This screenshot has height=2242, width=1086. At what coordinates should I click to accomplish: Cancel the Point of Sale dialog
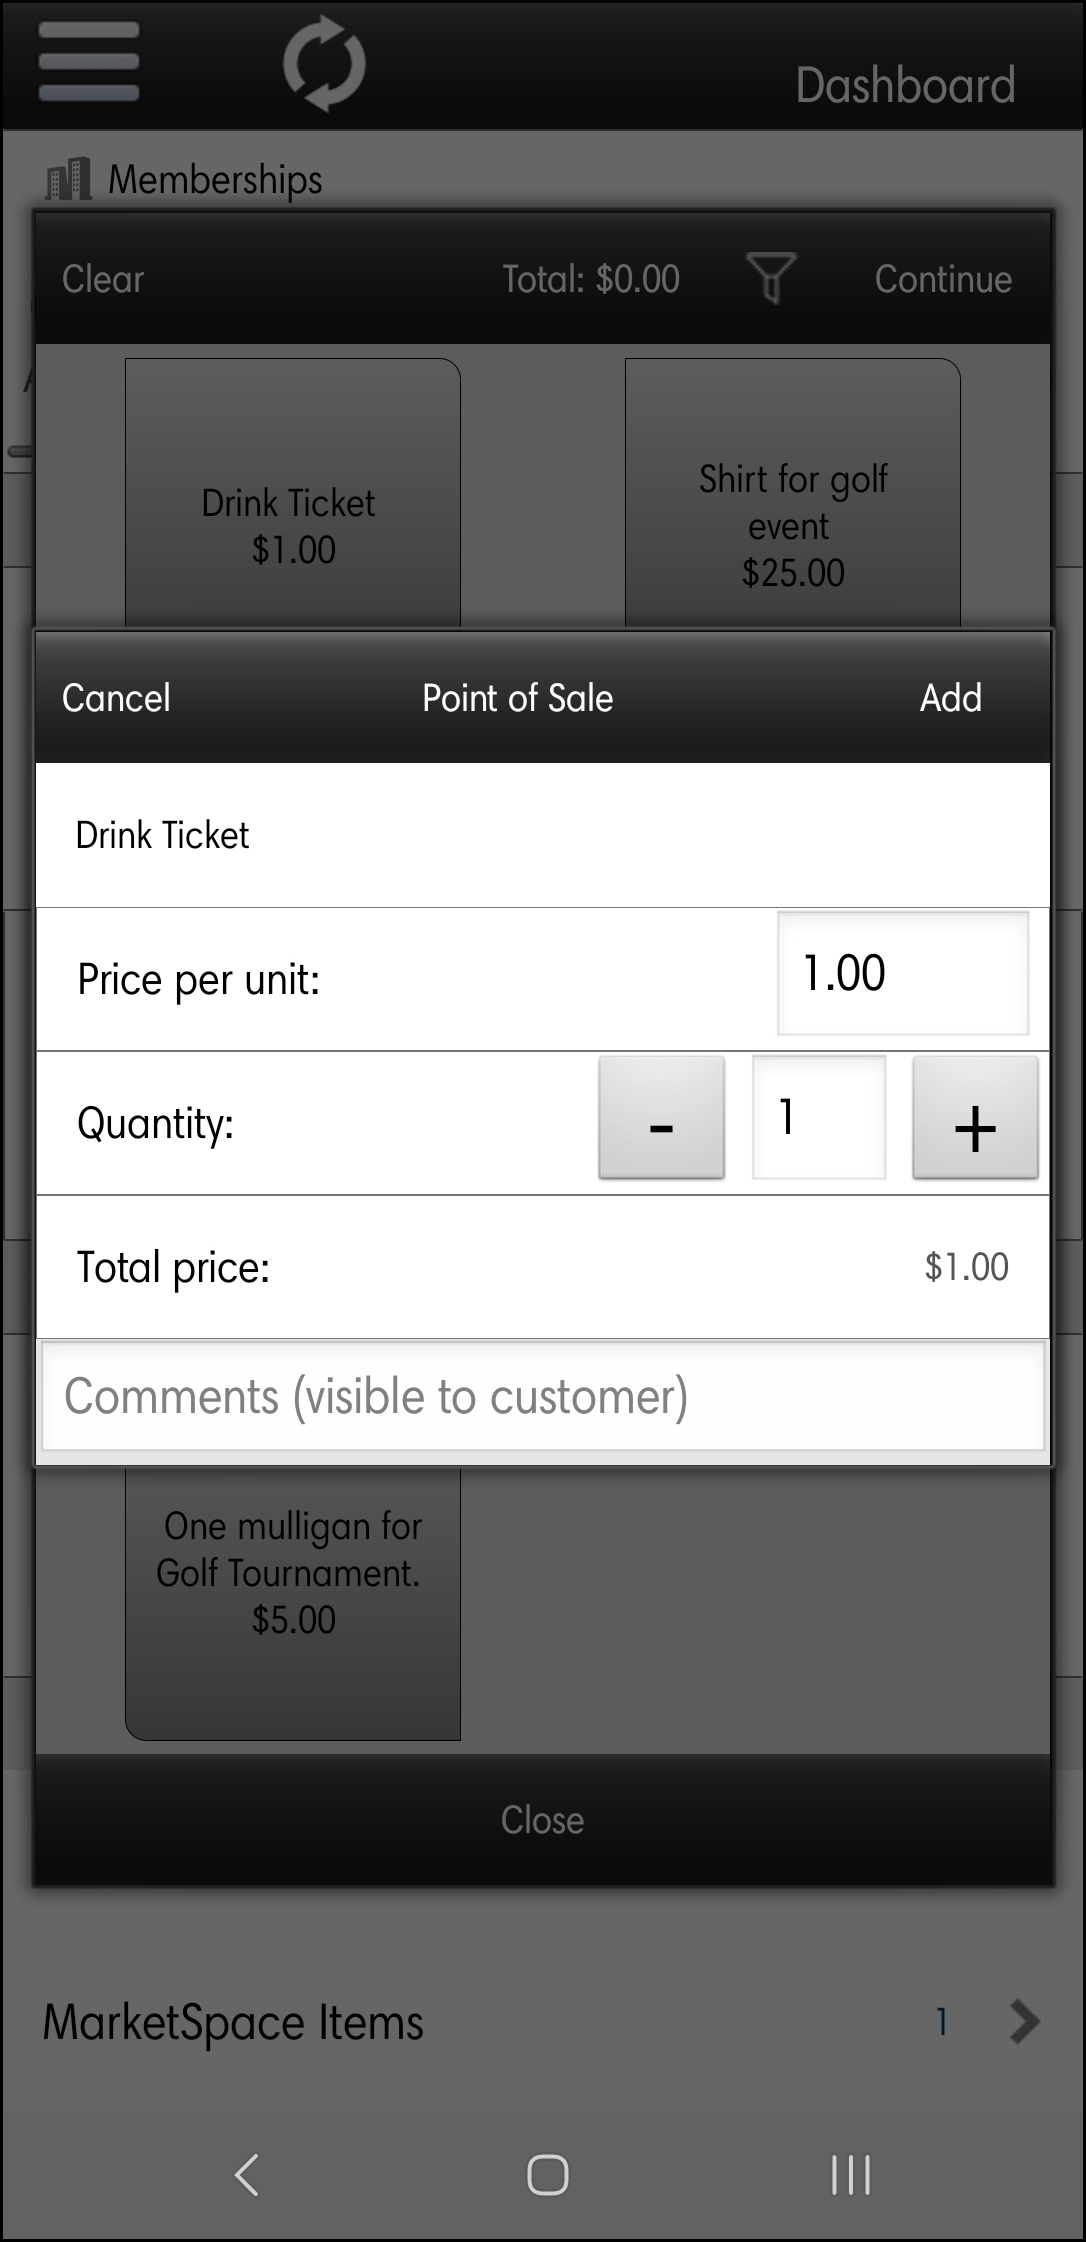(x=116, y=698)
